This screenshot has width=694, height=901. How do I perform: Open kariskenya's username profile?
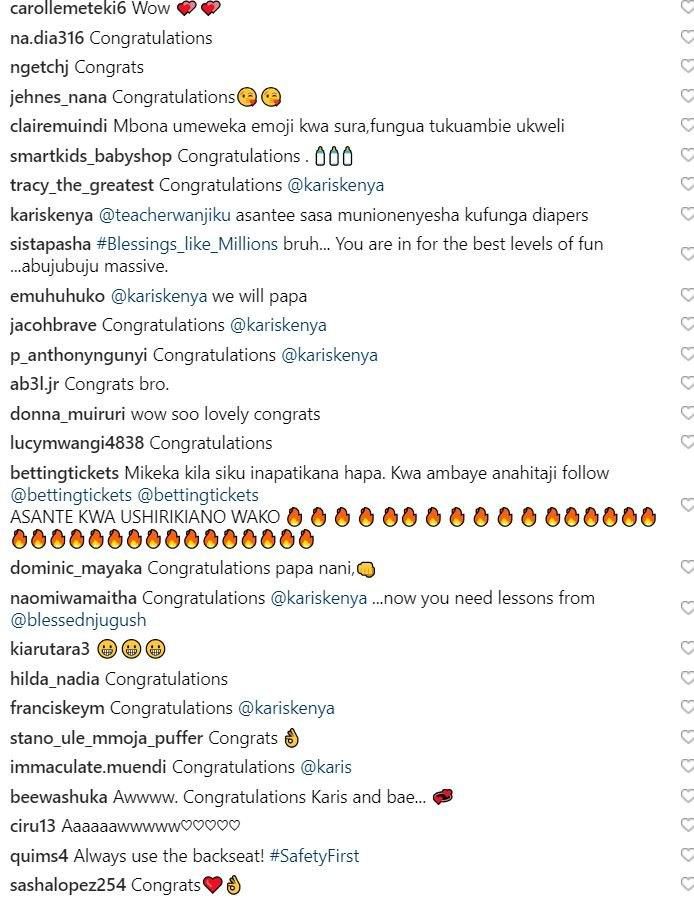tap(51, 215)
